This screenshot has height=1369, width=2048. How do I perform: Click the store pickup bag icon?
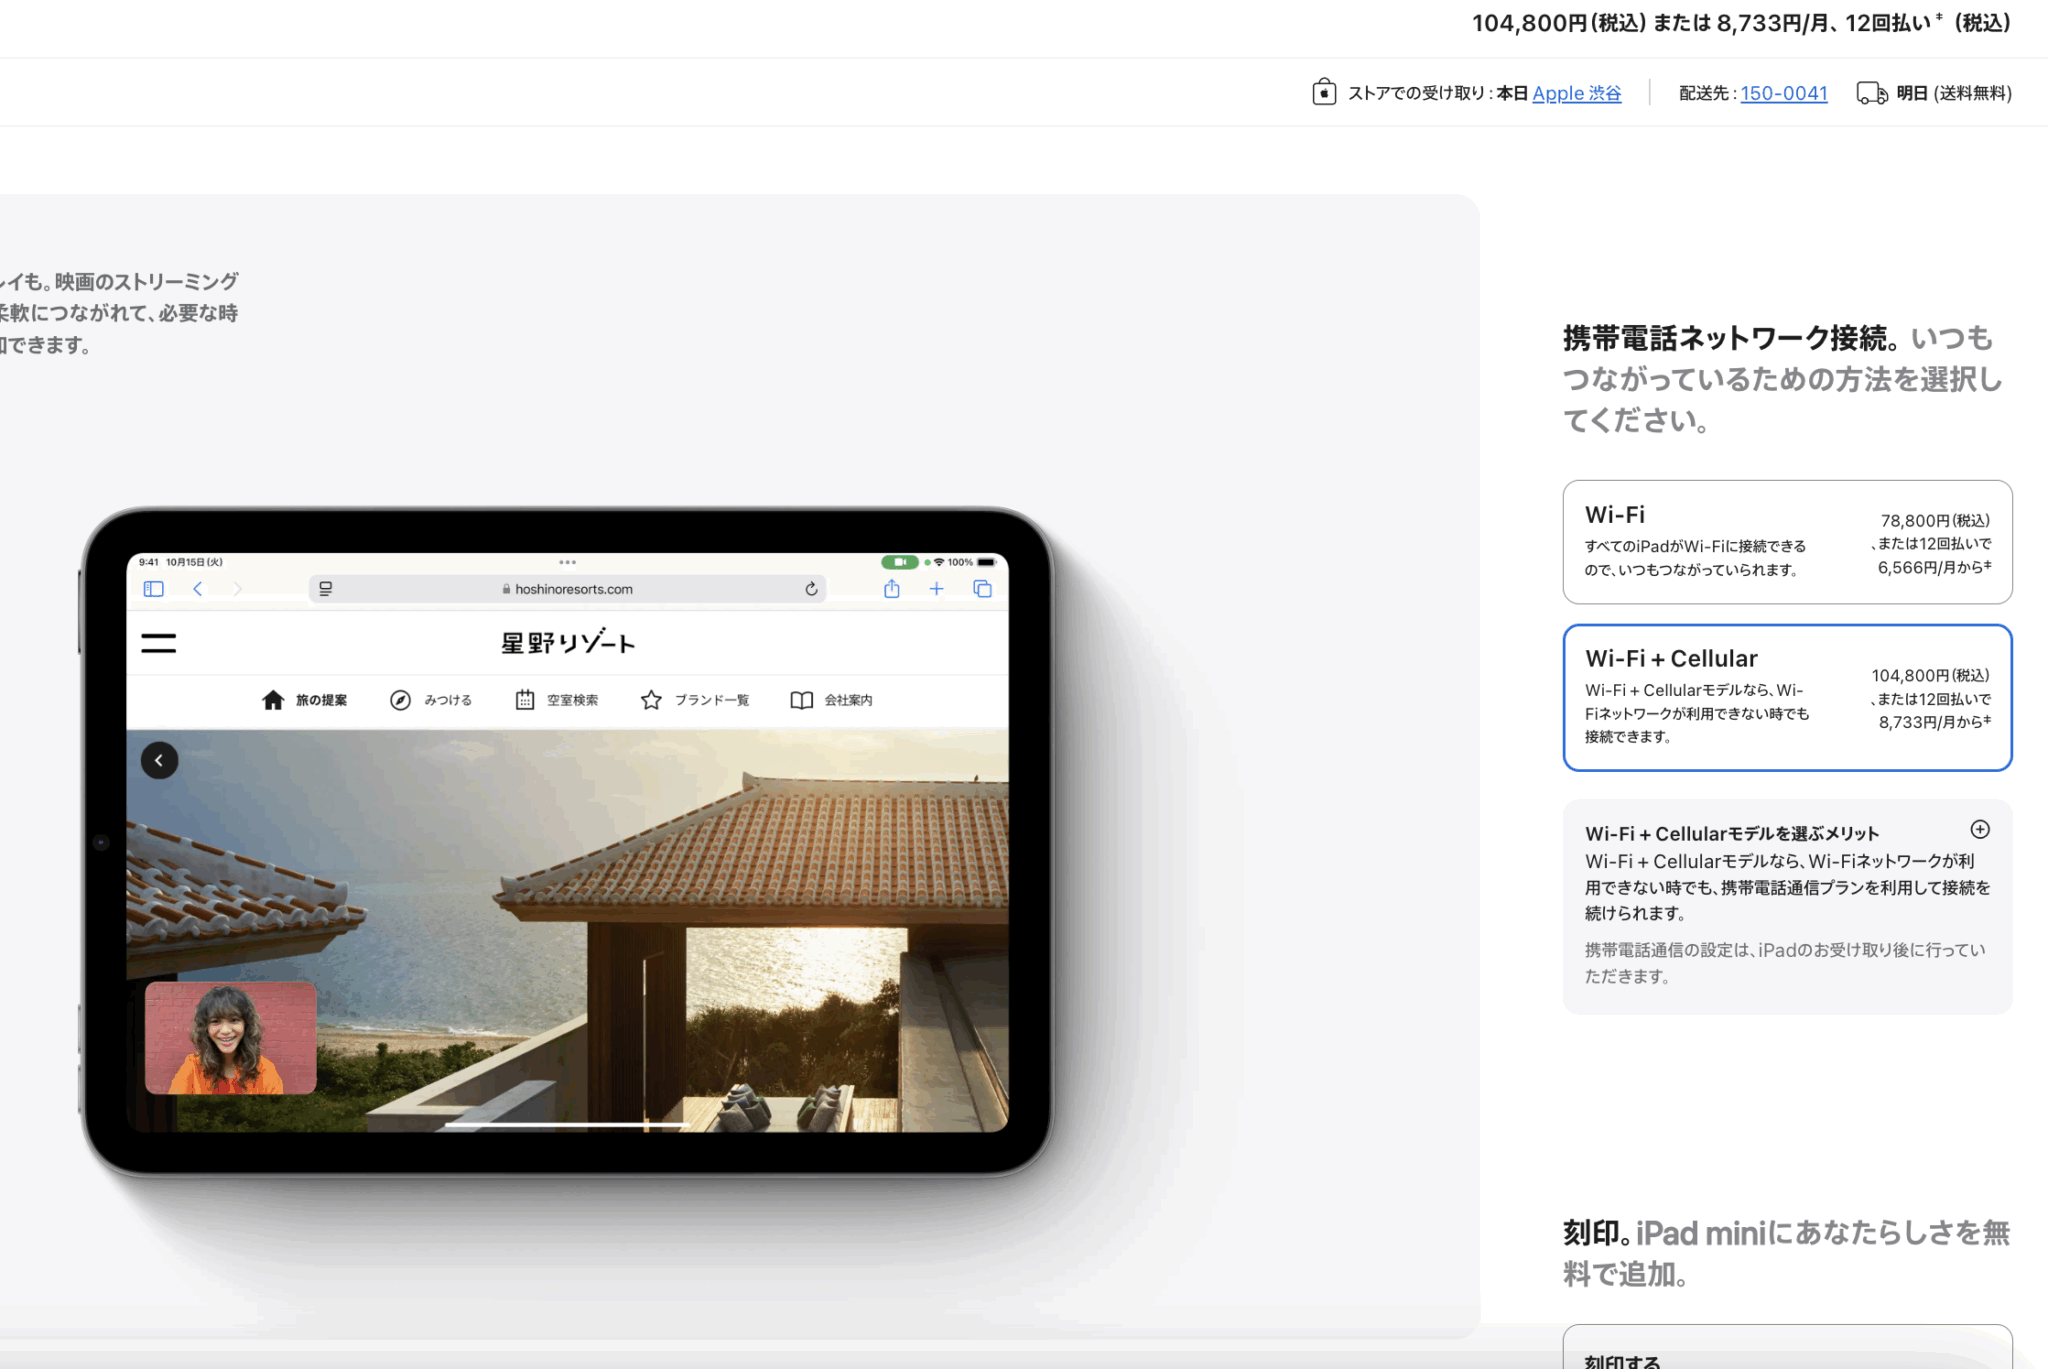pyautogui.click(x=1323, y=92)
